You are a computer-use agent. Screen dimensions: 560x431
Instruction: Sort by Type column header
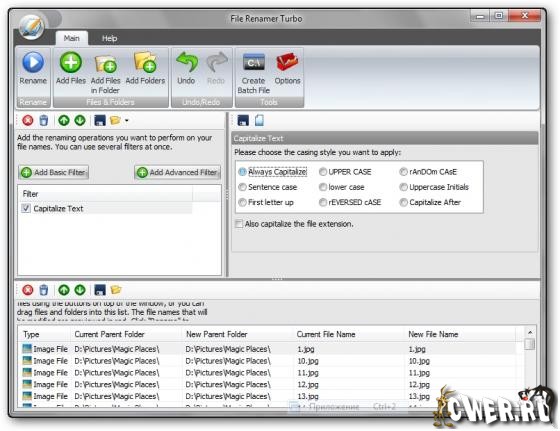[45, 335]
